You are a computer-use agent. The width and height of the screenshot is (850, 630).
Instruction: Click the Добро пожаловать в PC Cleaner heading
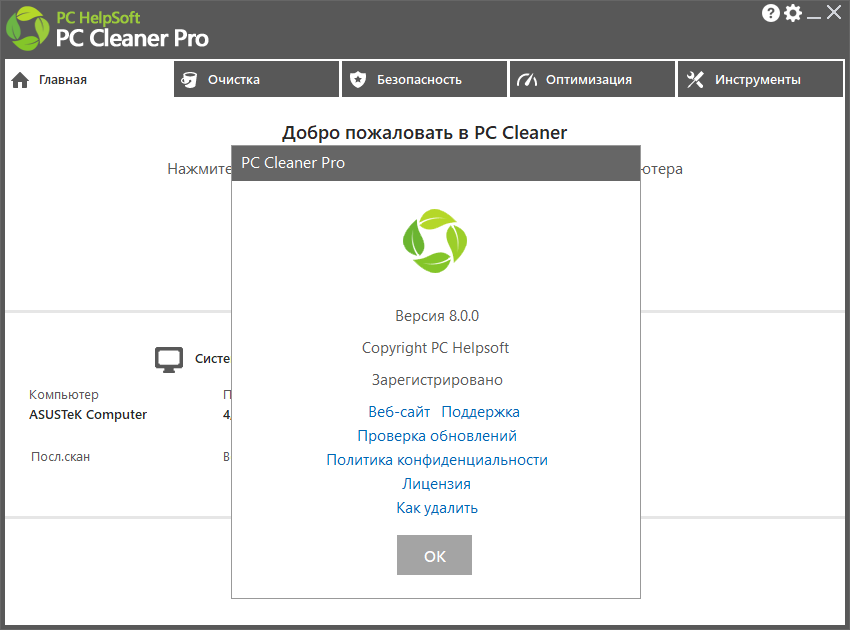point(424,133)
